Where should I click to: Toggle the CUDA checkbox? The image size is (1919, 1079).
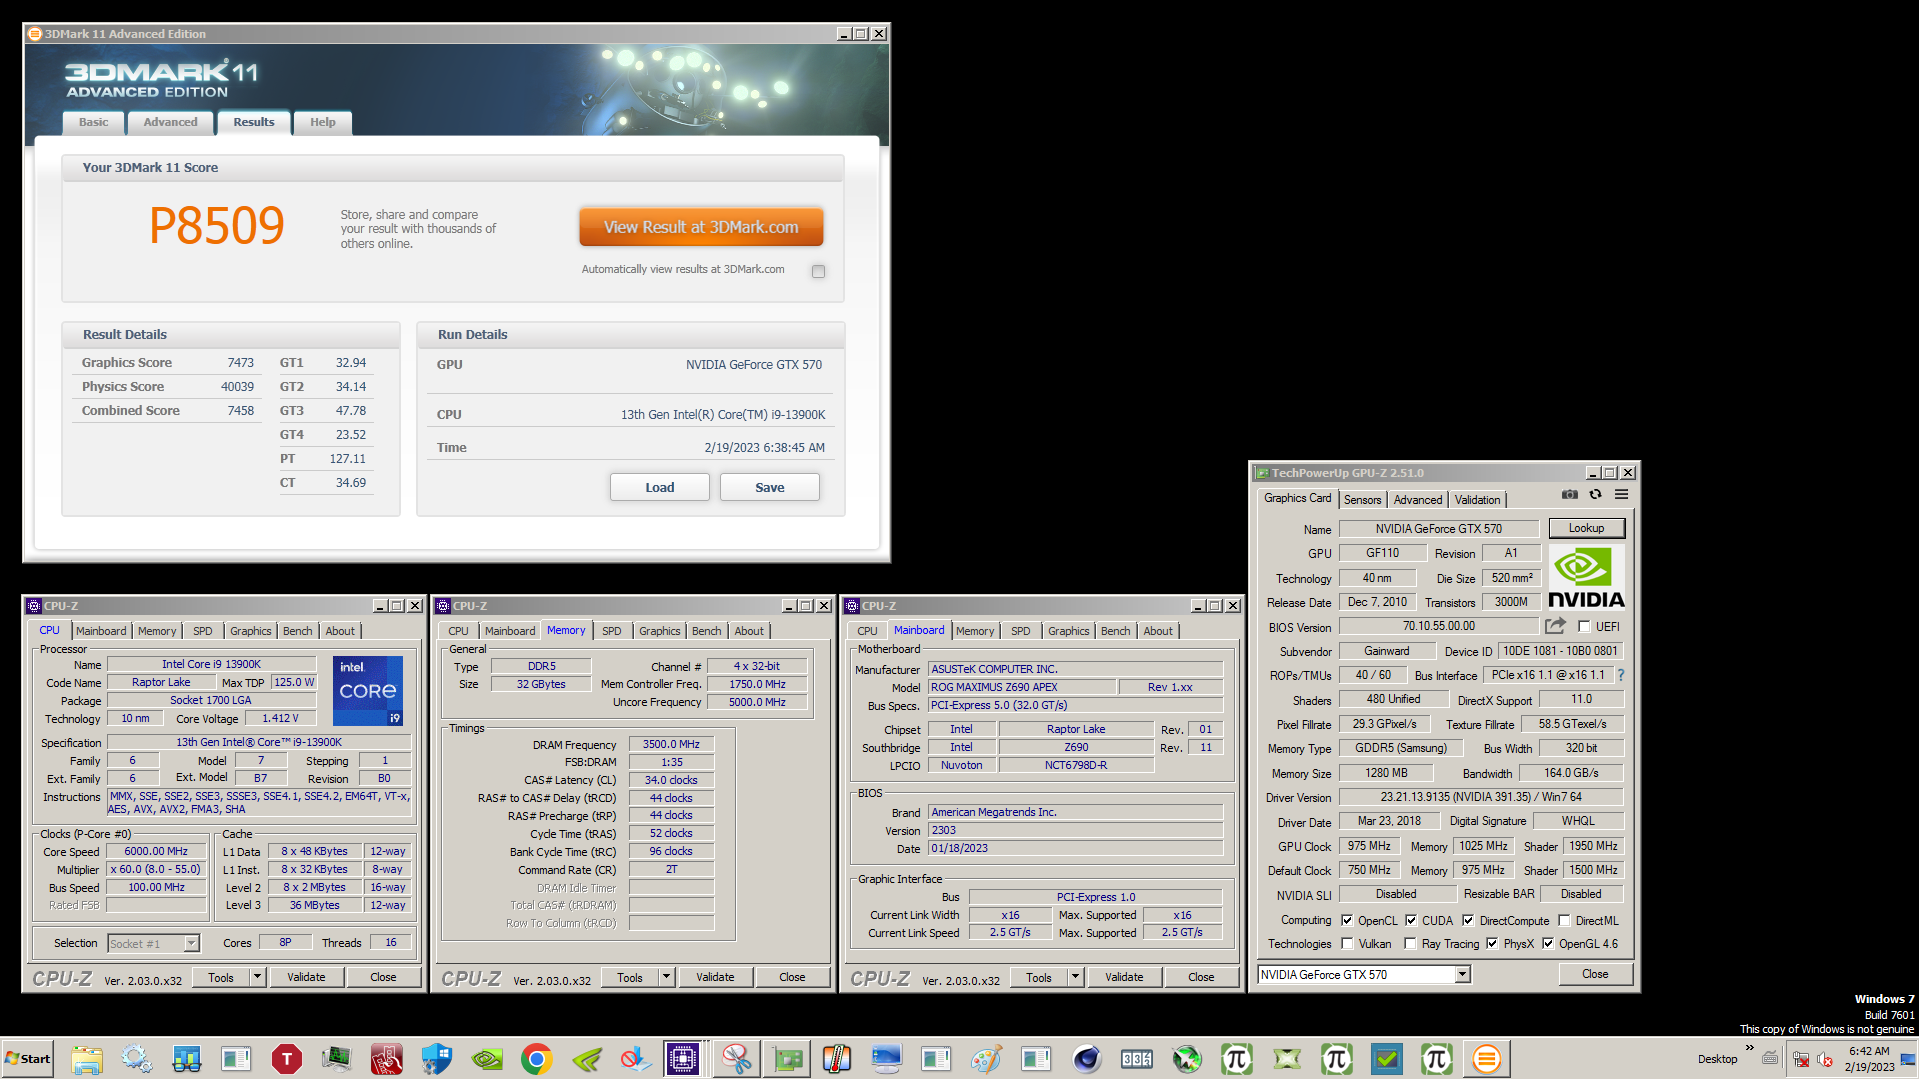tap(1411, 920)
